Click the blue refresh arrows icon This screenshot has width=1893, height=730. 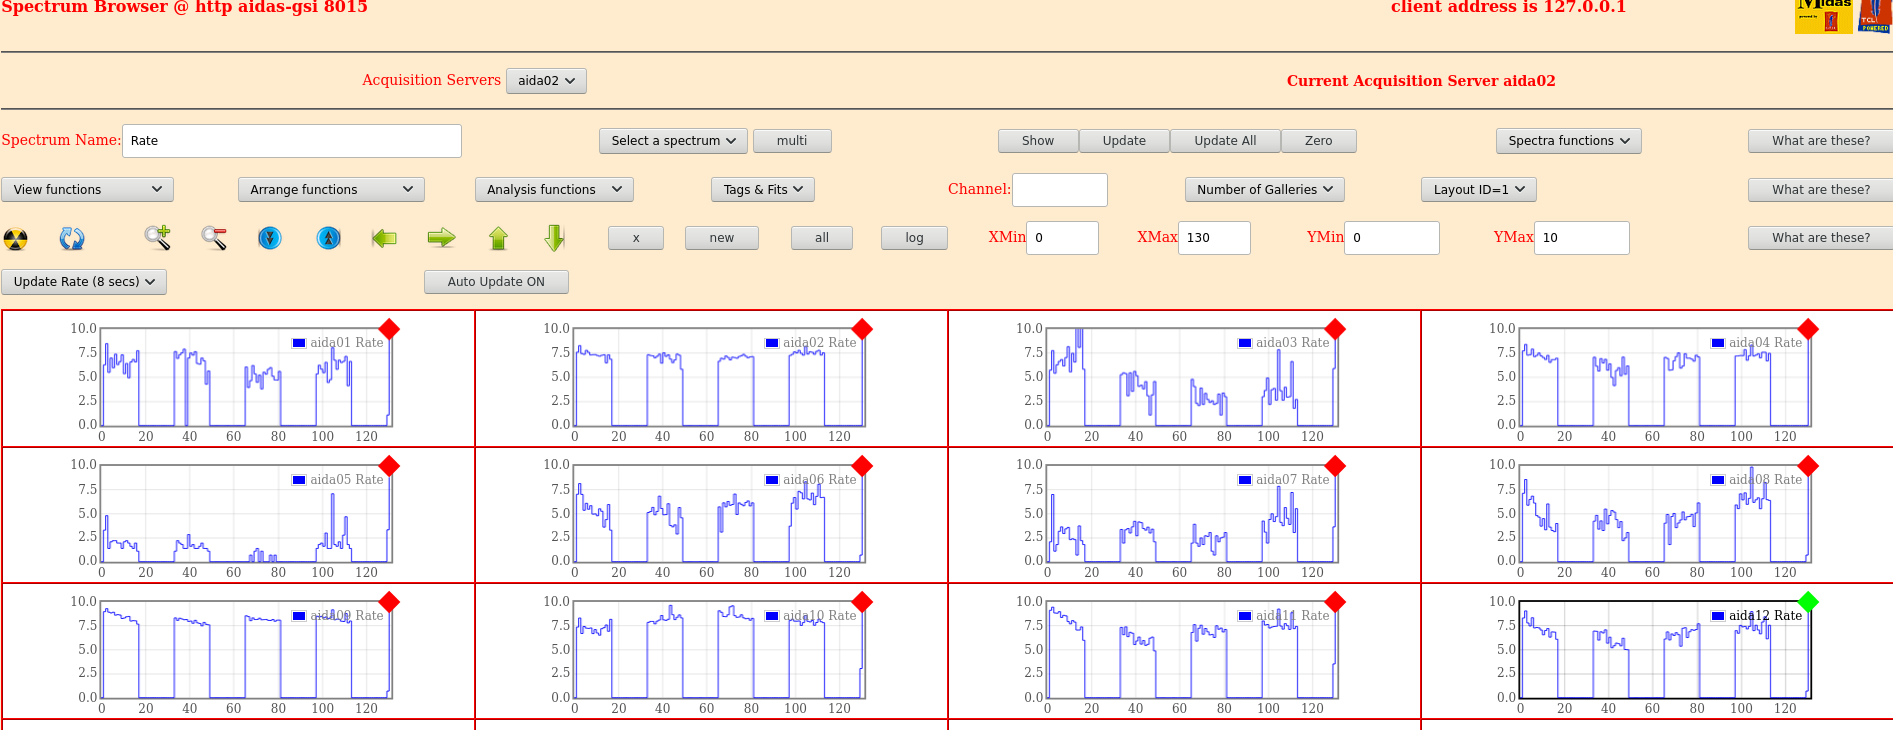[x=72, y=238]
